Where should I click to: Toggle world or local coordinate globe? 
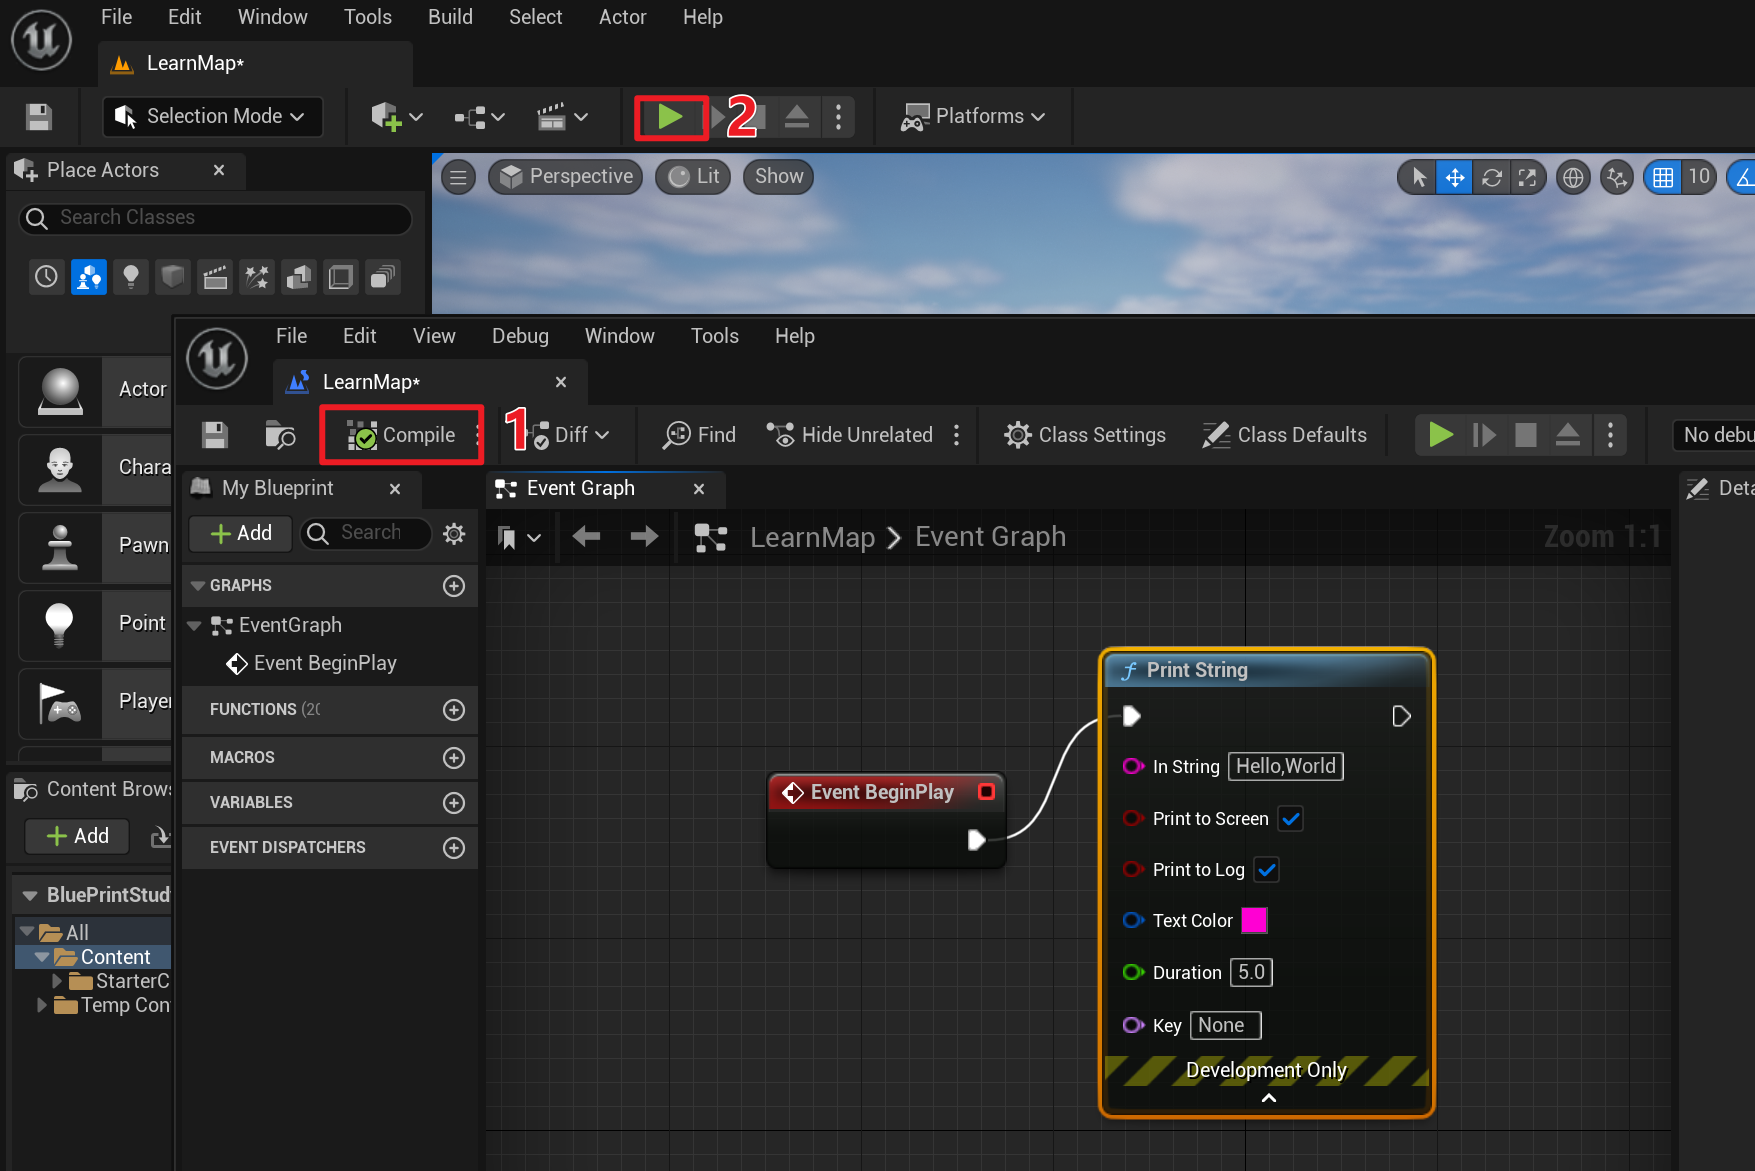[1573, 177]
